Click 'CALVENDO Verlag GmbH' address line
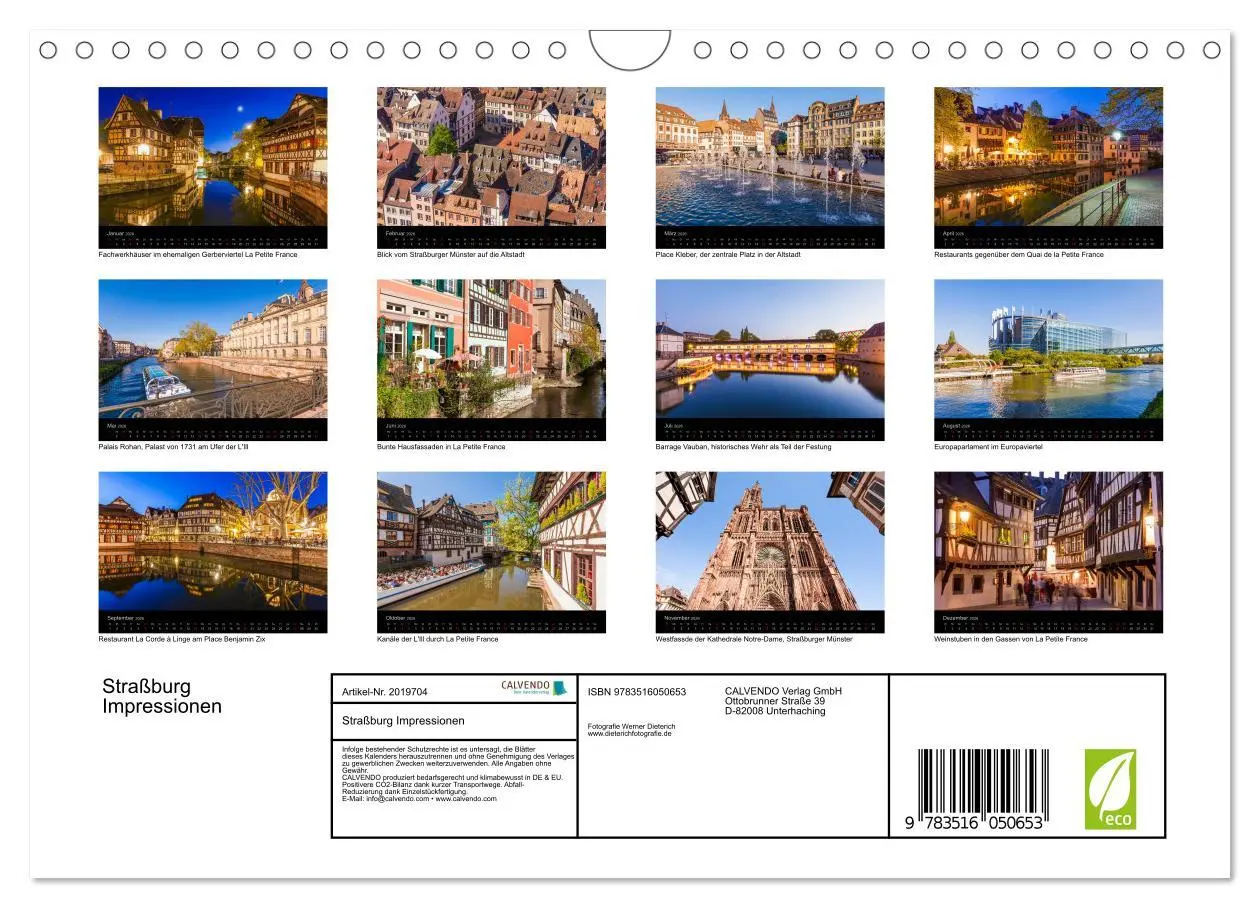 tap(783, 691)
